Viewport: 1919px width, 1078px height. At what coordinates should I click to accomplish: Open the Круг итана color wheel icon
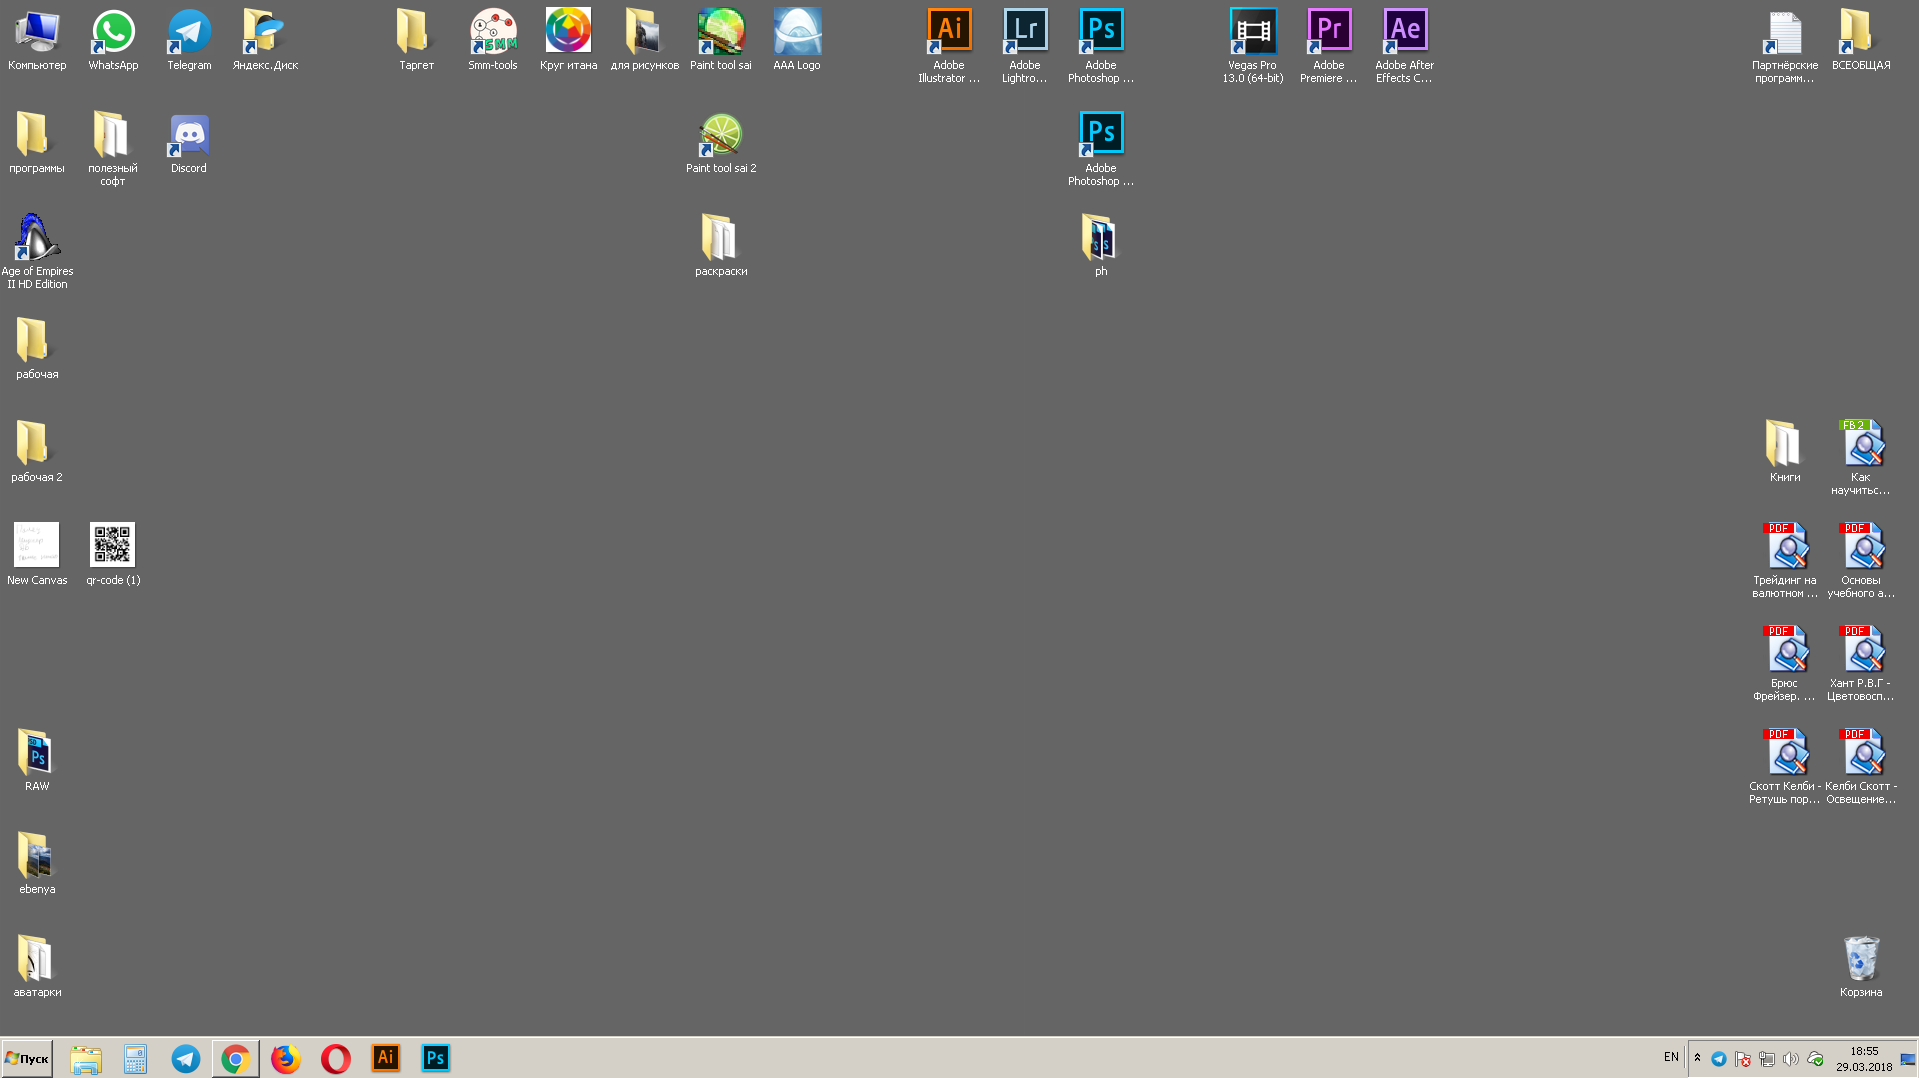click(568, 40)
